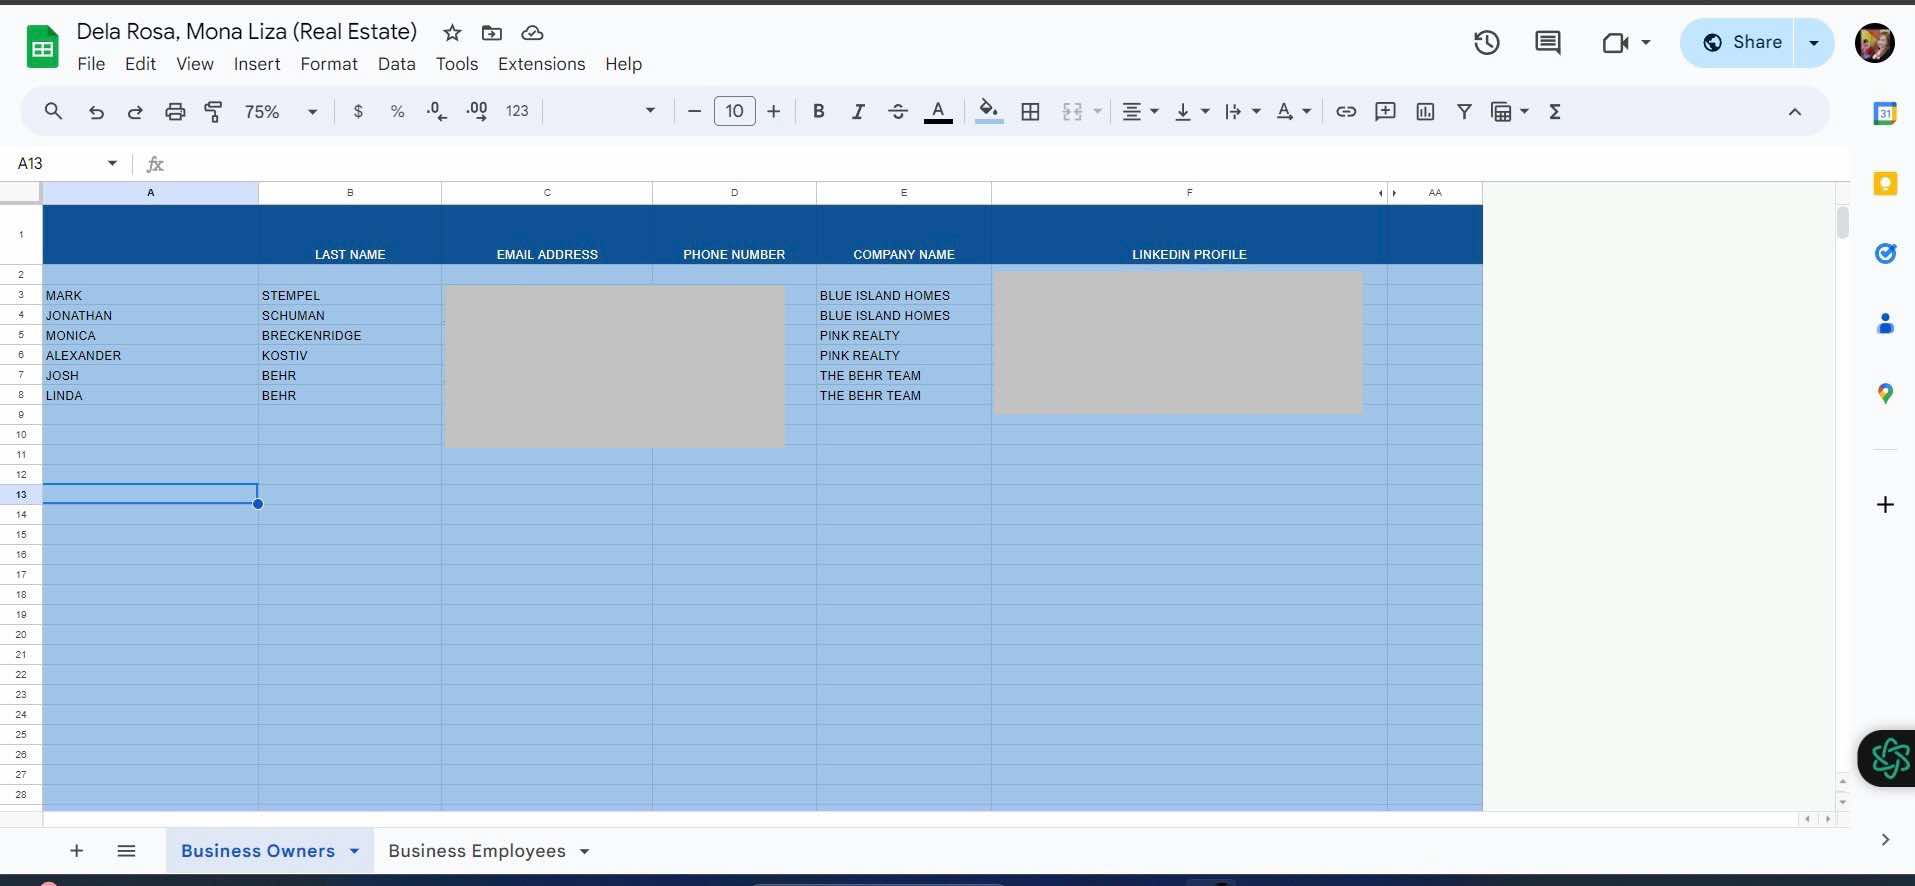Toggle strikethrough formatting
Viewport: 1915px width, 886px height.
pos(898,112)
